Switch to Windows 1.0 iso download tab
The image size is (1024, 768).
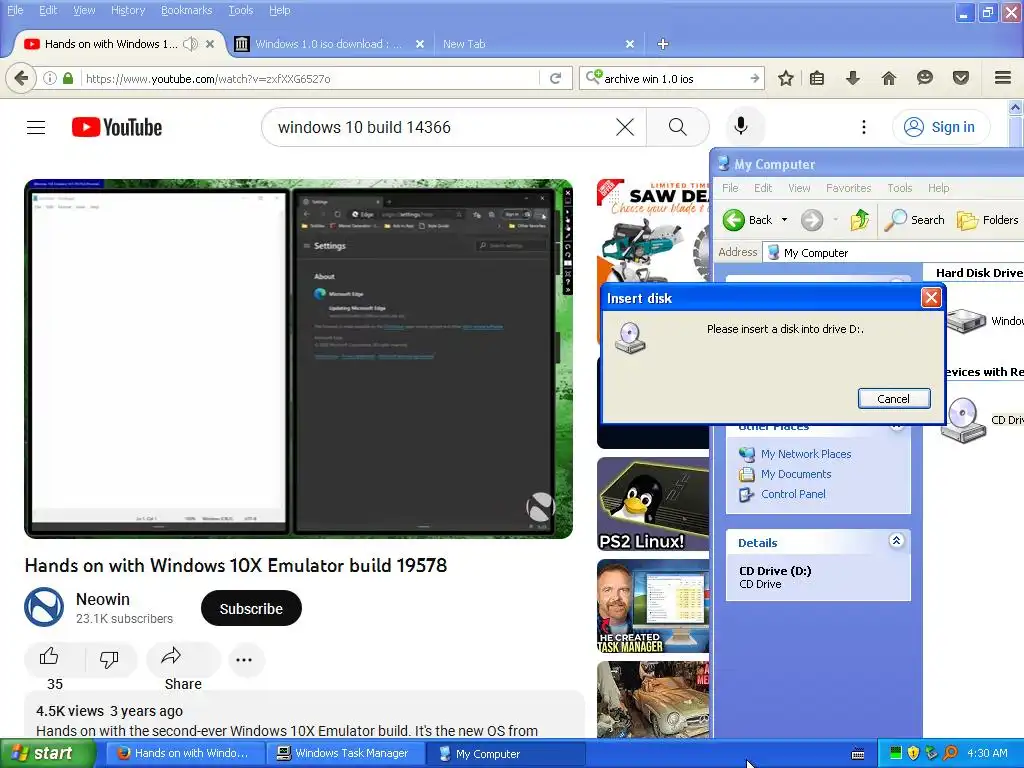(328, 44)
